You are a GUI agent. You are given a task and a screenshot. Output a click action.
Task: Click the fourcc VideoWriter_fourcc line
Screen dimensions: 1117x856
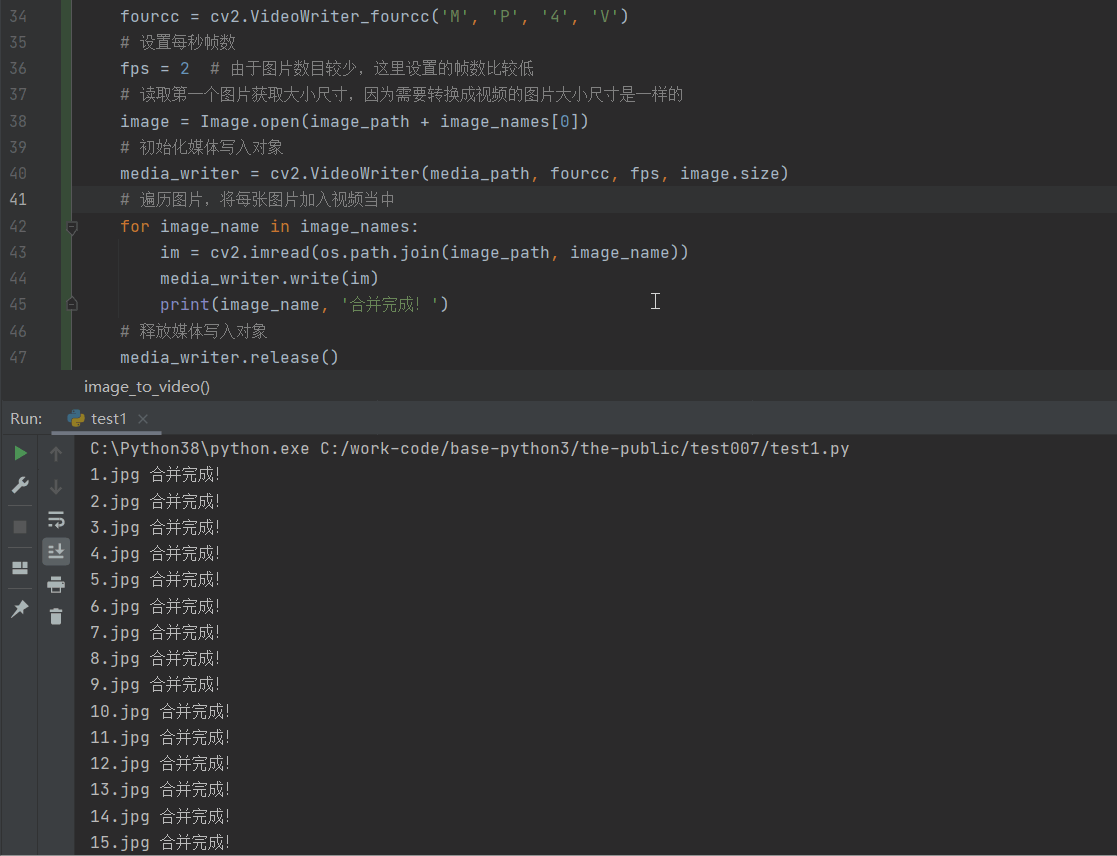pos(374,16)
